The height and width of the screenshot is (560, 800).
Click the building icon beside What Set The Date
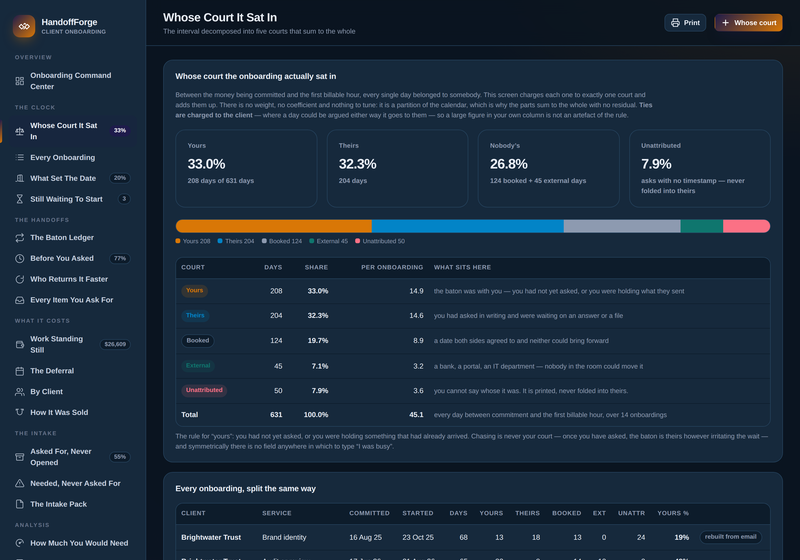(x=19, y=179)
